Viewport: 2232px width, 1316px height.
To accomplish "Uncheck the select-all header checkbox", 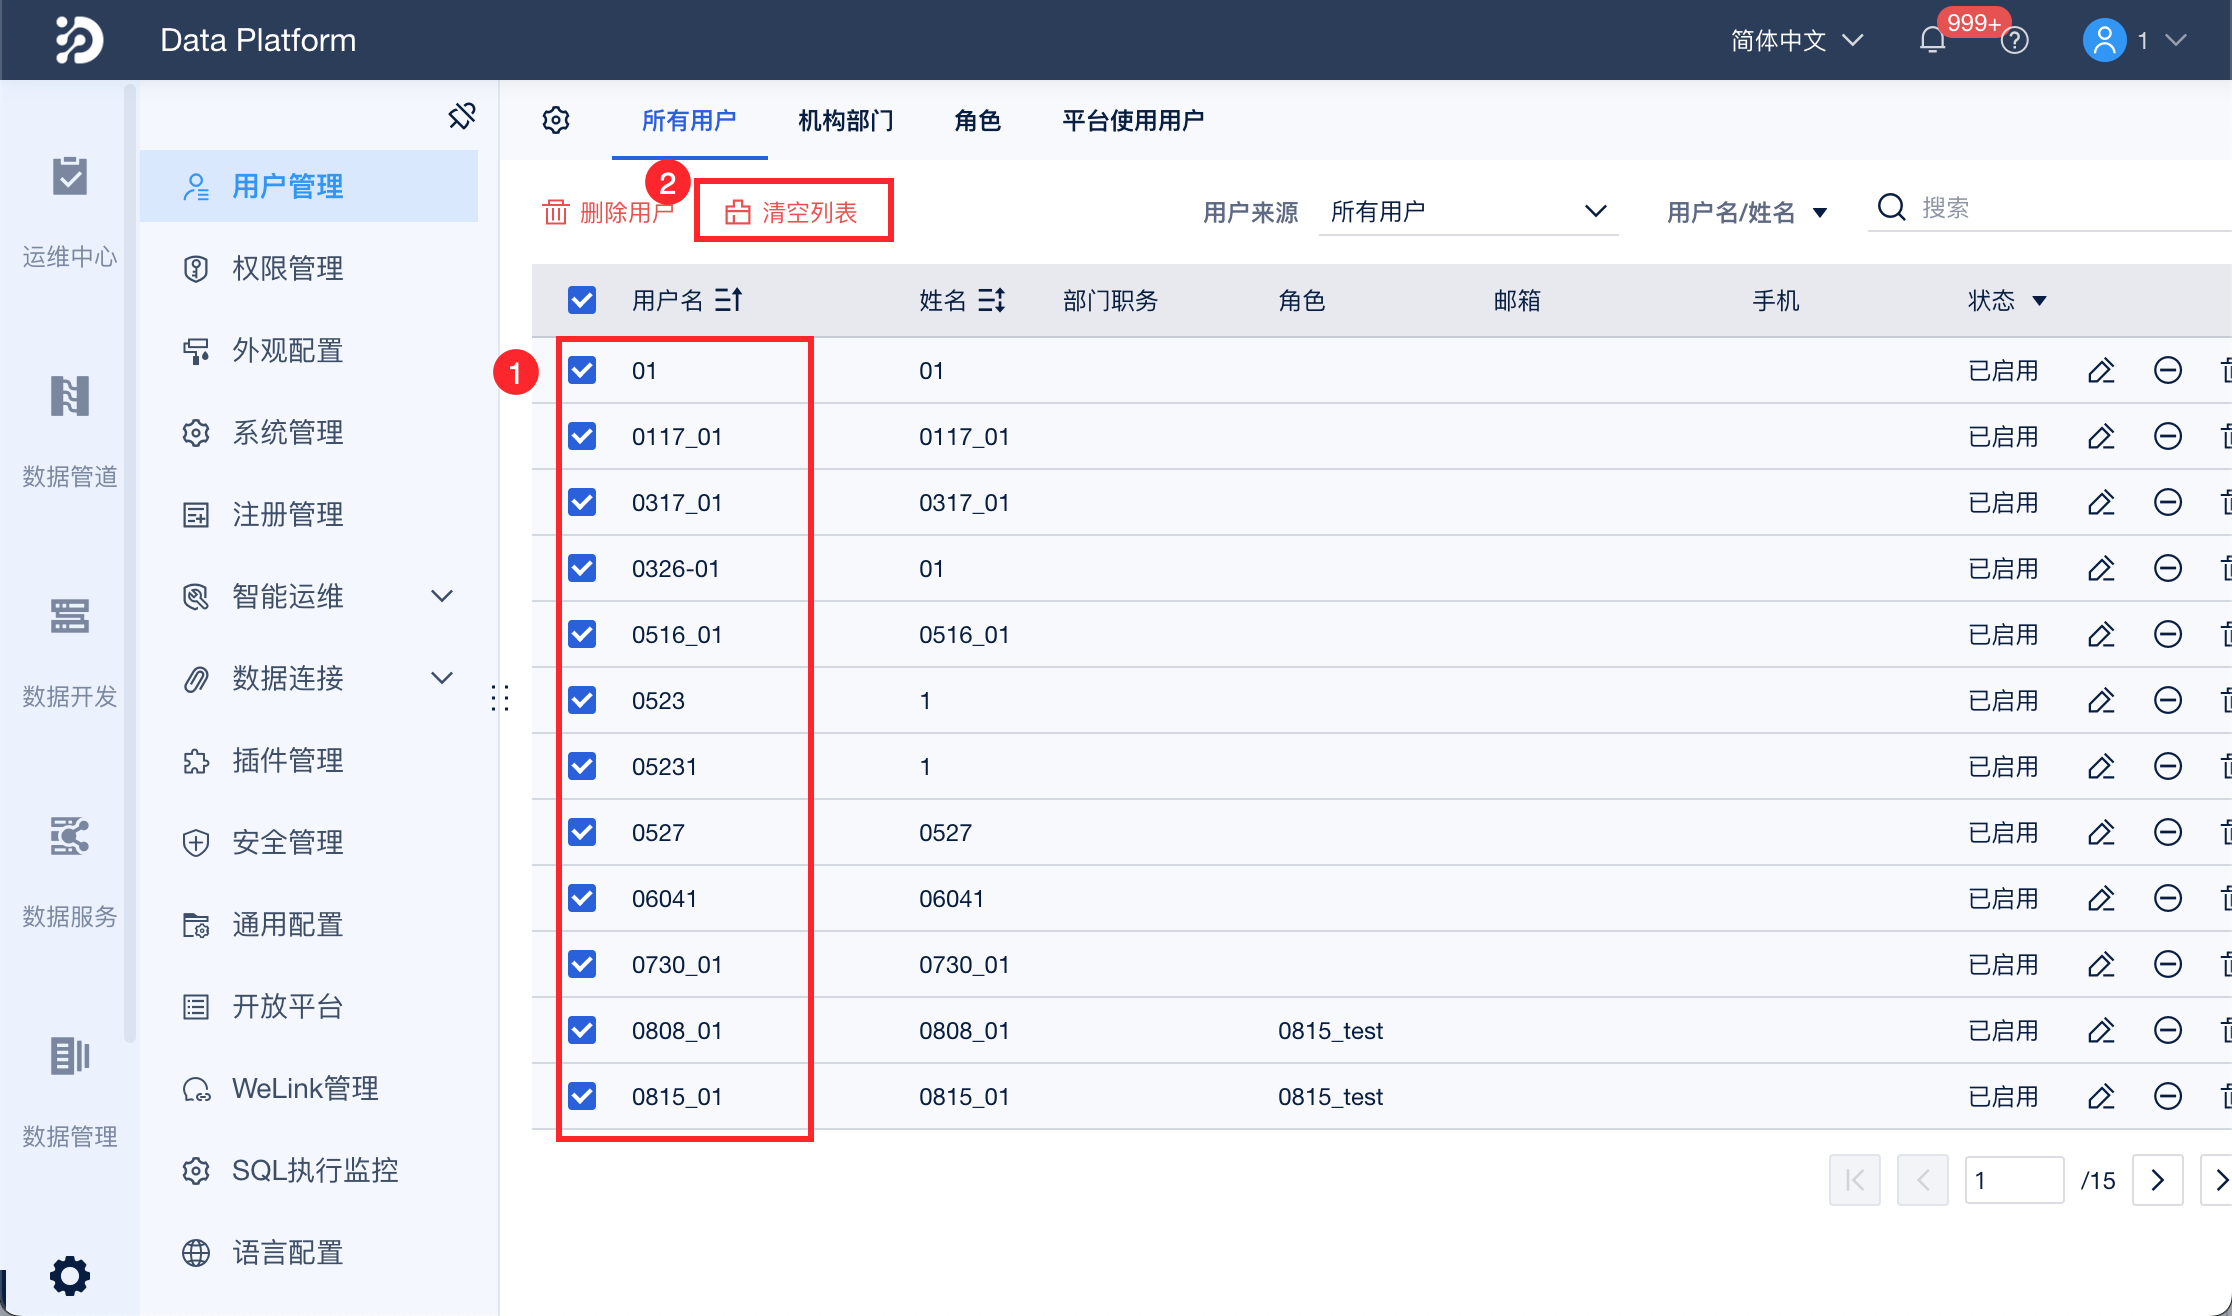I will (x=582, y=300).
